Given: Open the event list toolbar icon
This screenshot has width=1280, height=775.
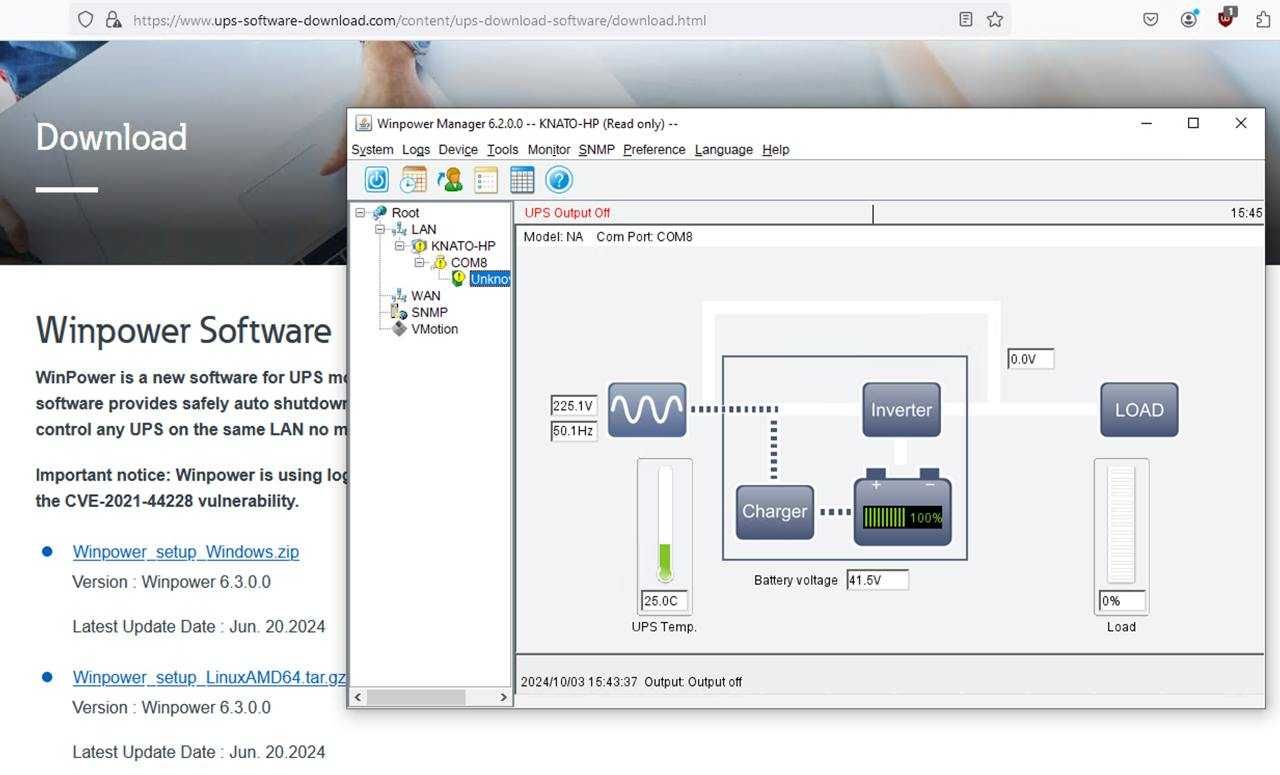Looking at the screenshot, I should 486,180.
